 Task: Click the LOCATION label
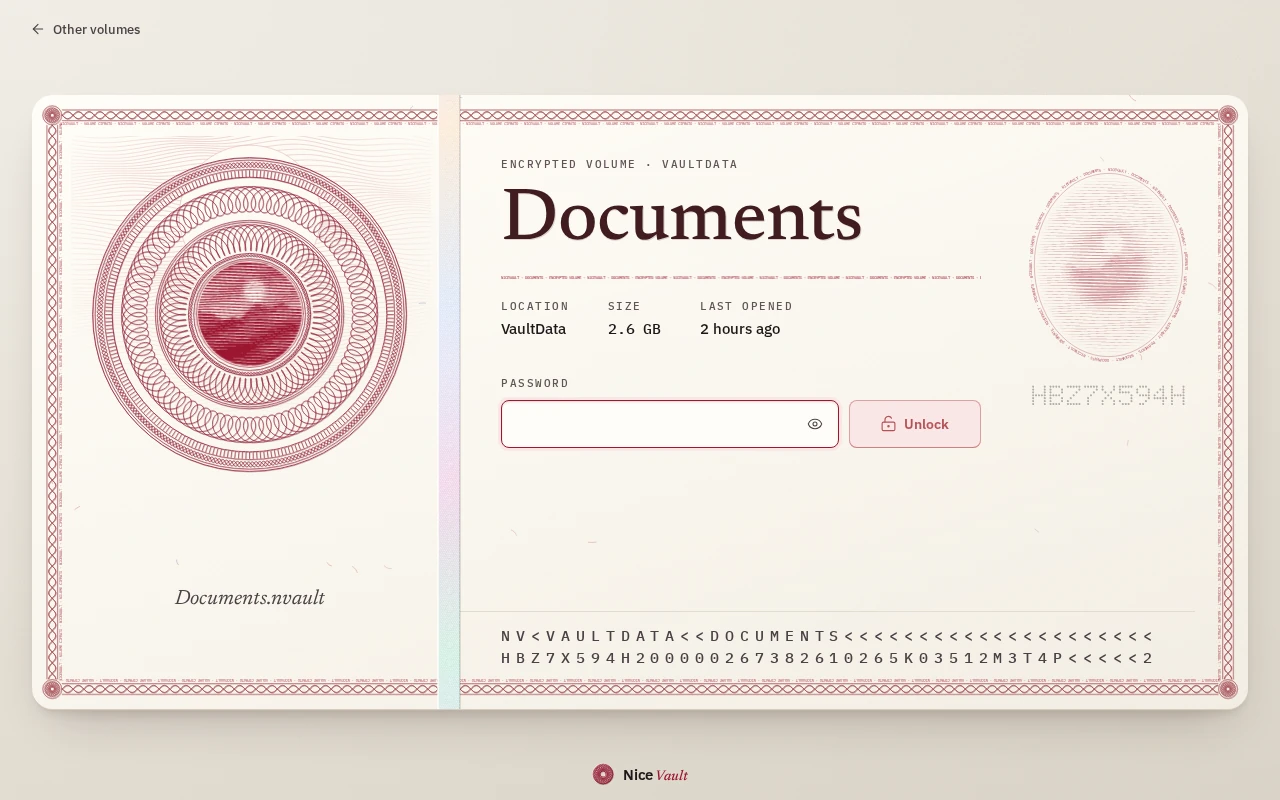click(x=535, y=306)
